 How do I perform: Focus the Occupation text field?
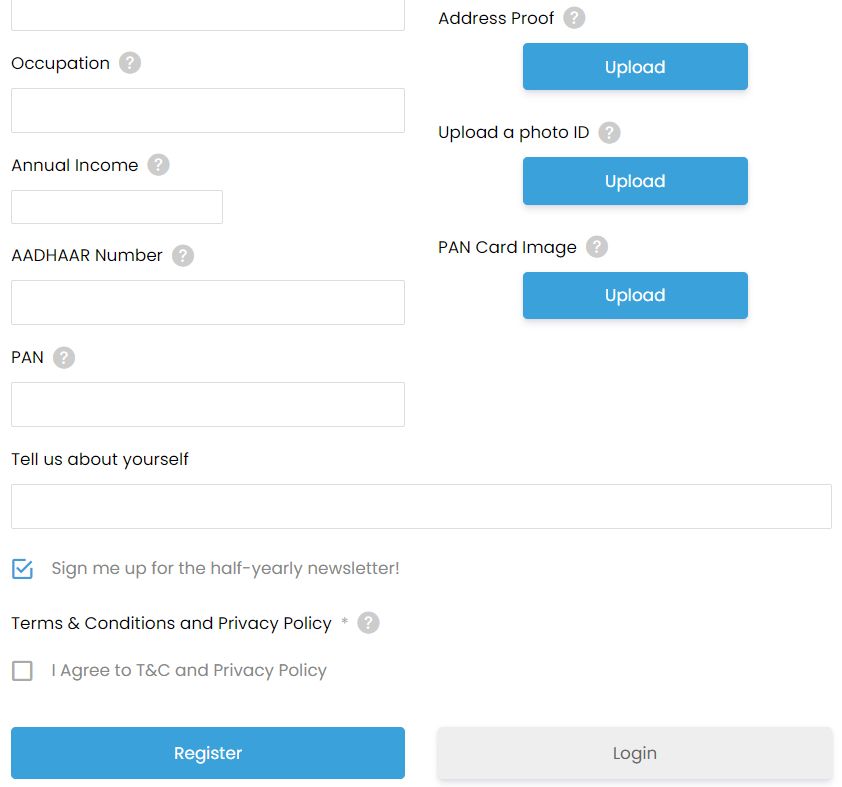point(208,111)
